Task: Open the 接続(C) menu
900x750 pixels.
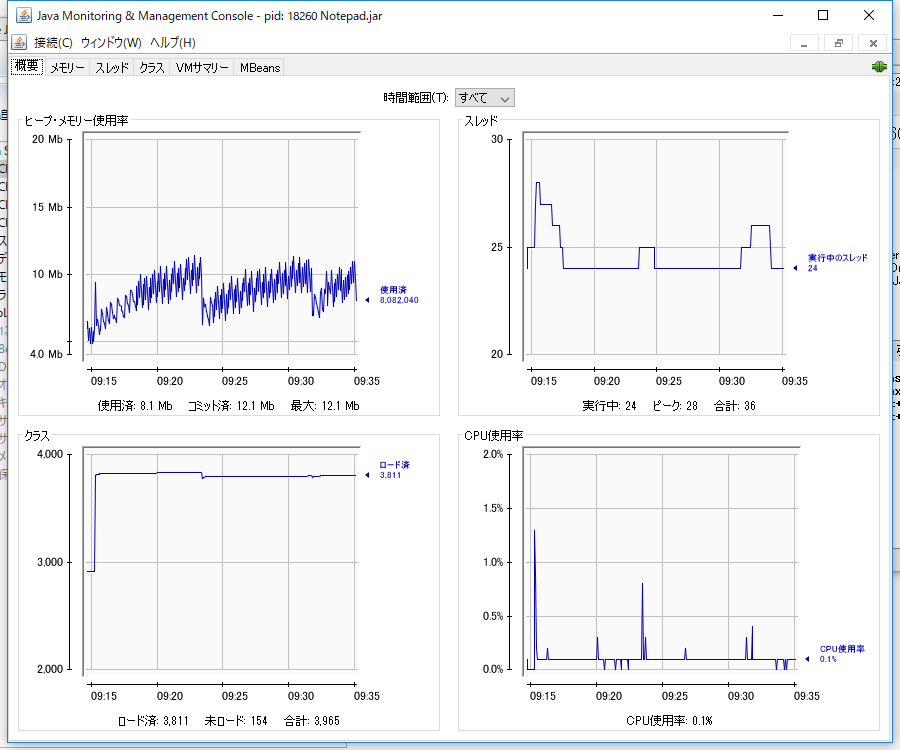Action: click(53, 42)
